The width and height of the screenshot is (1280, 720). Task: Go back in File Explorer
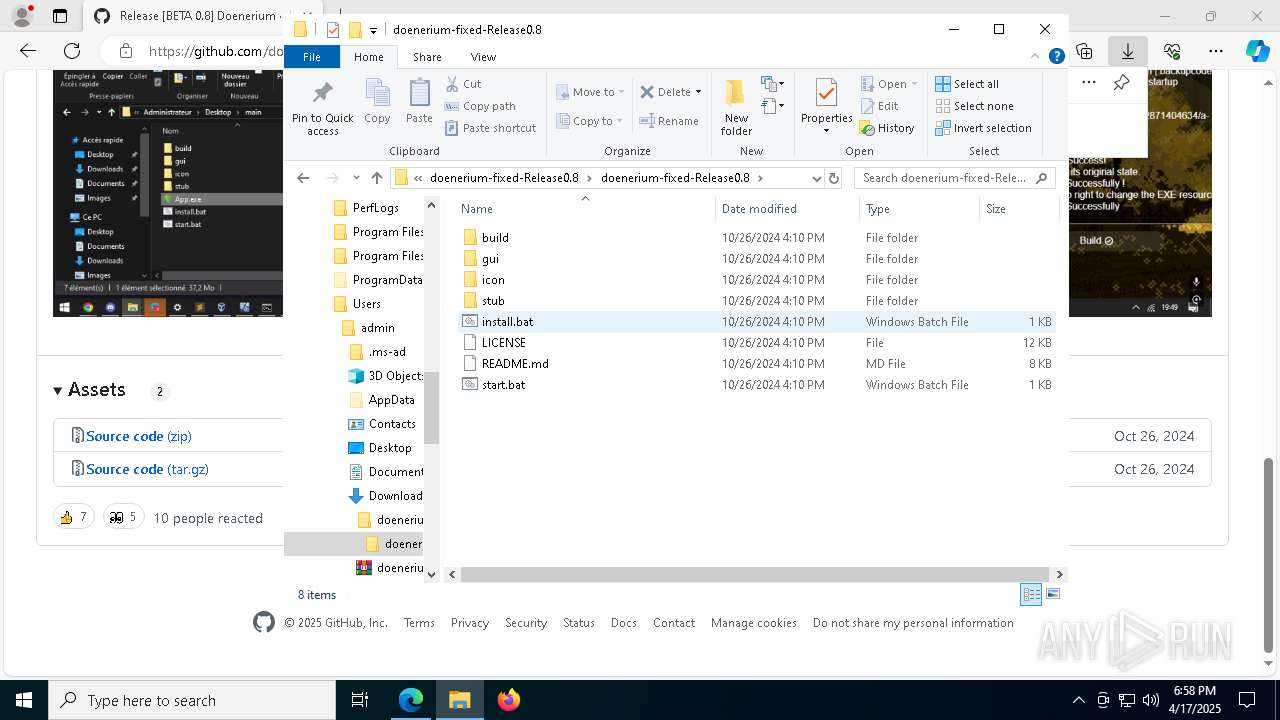pos(303,178)
